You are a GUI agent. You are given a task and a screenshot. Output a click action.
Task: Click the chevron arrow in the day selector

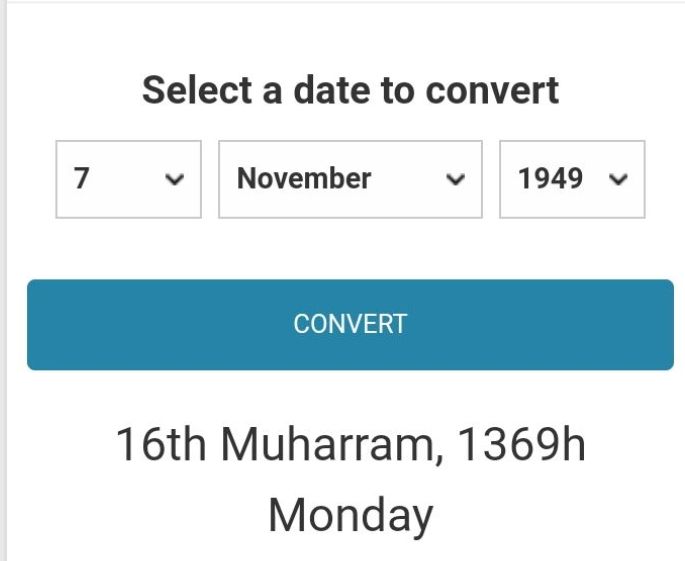175,180
